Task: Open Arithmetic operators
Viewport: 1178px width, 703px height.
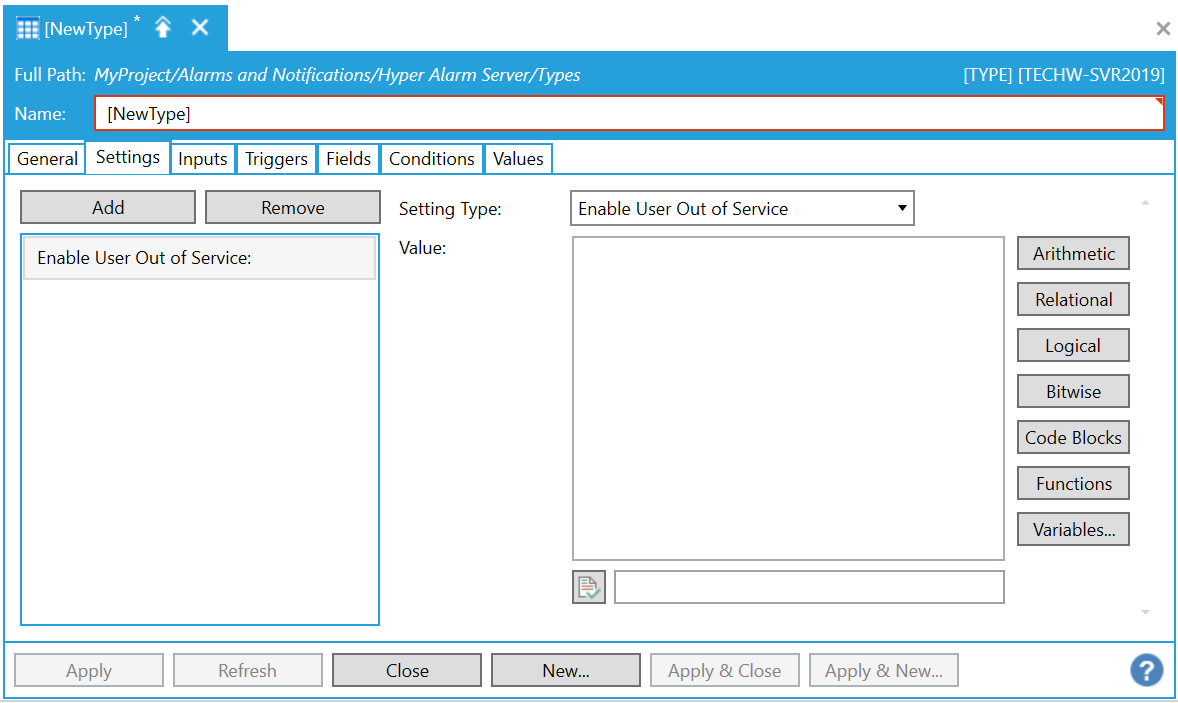Action: click(x=1074, y=254)
